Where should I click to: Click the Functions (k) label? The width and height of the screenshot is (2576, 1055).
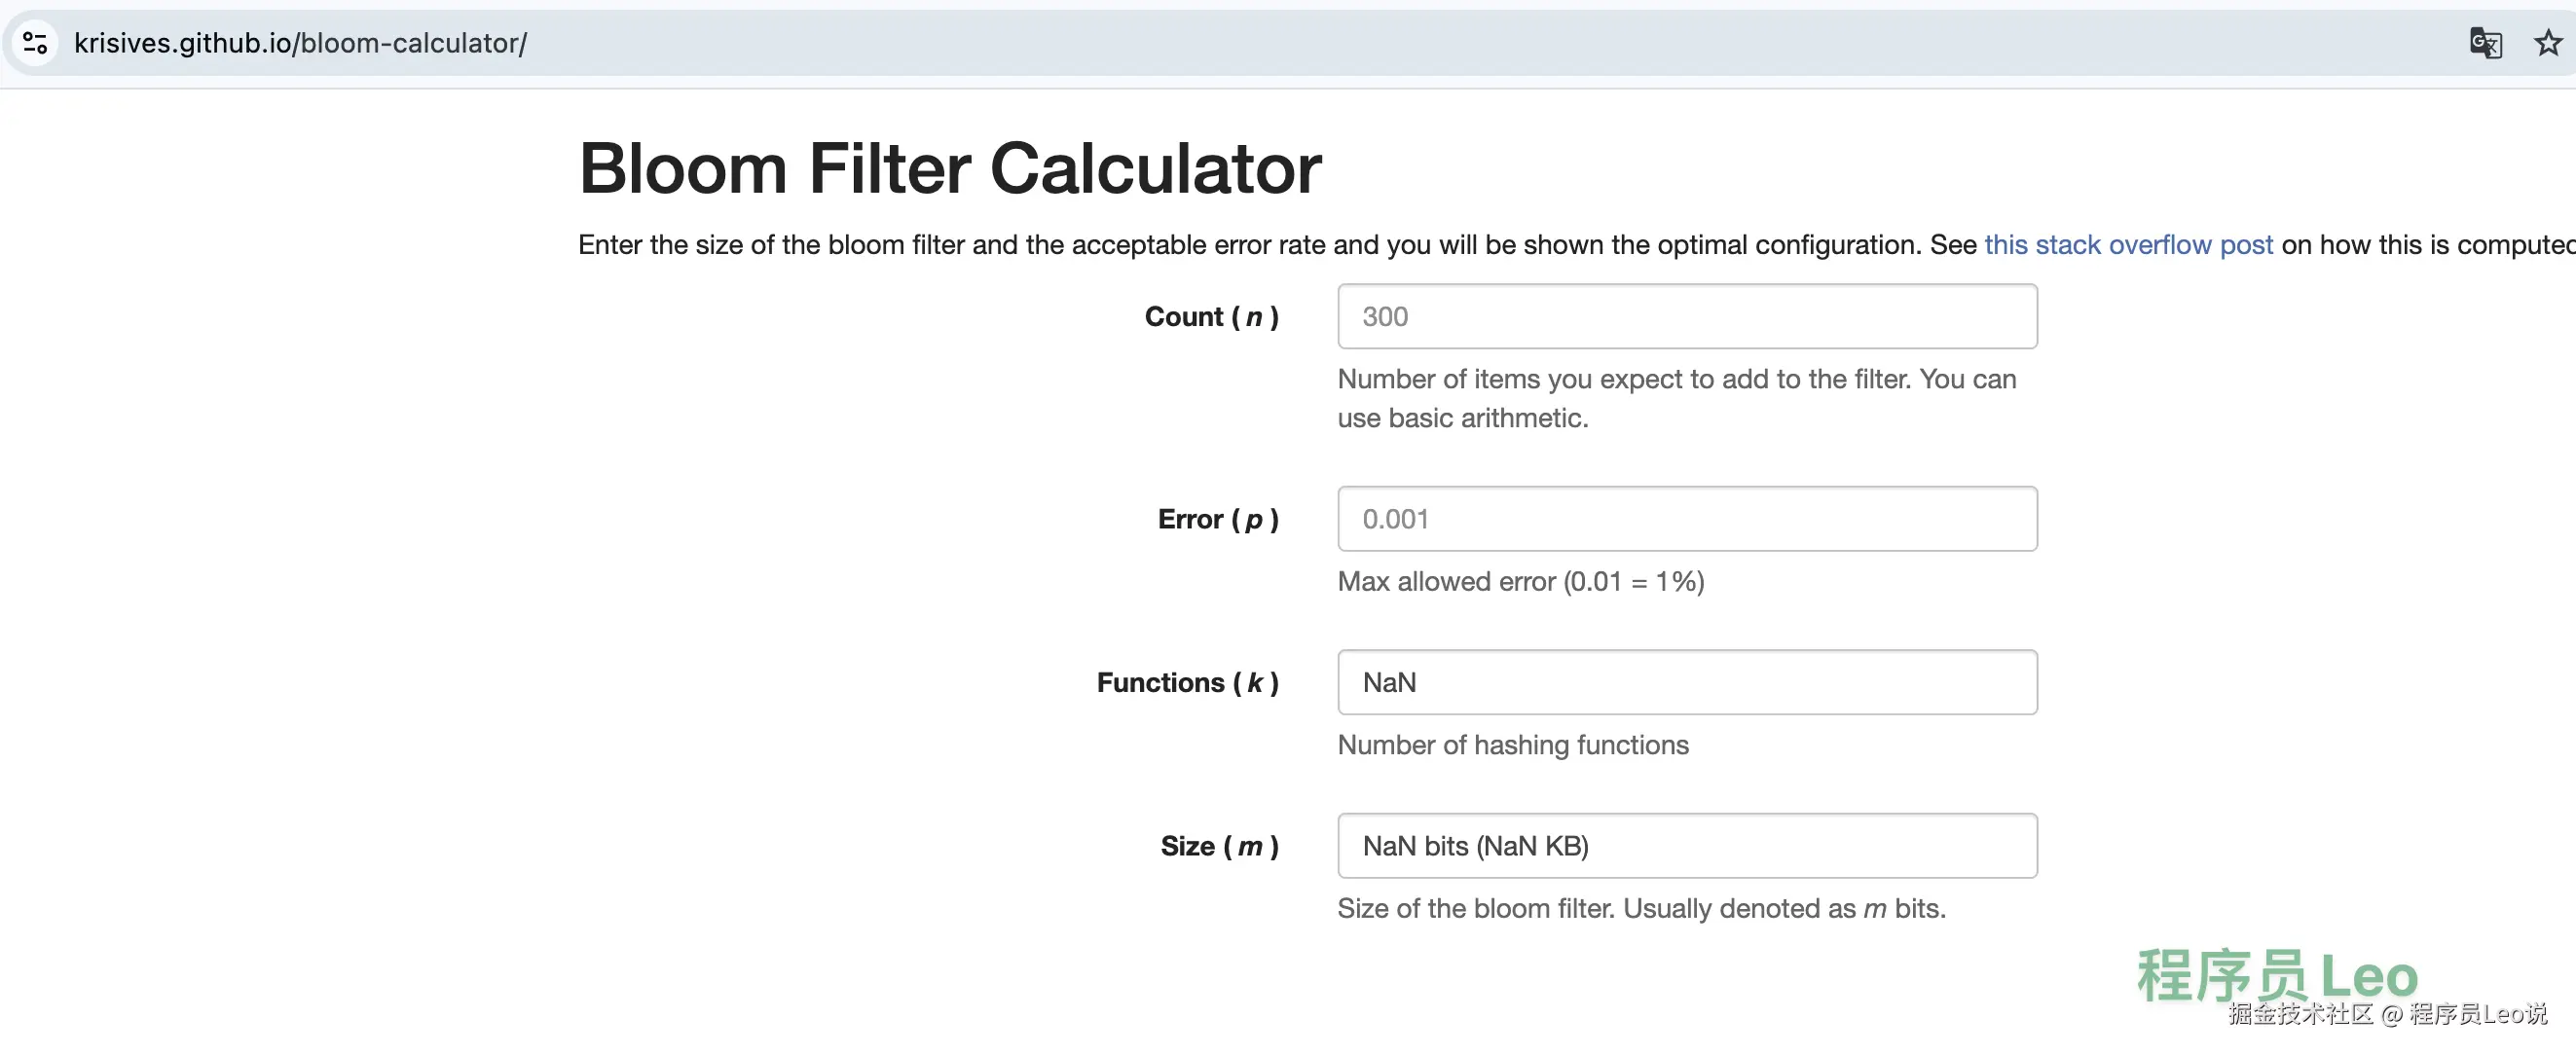click(x=1187, y=683)
